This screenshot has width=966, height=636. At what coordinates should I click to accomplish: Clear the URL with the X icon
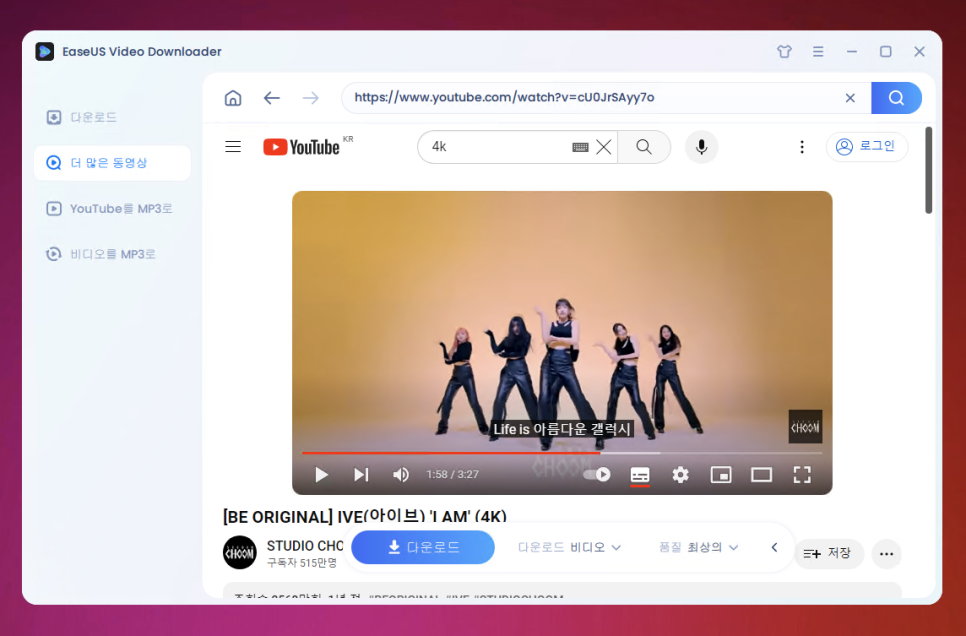[850, 98]
